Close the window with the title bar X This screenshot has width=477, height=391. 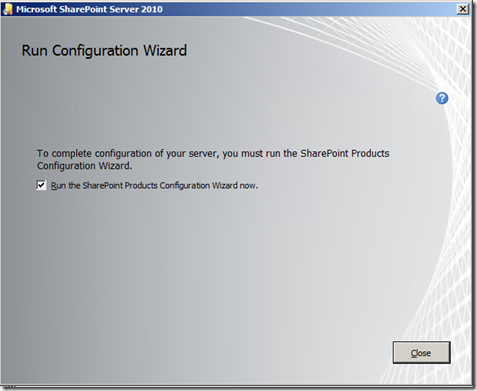(463, 9)
